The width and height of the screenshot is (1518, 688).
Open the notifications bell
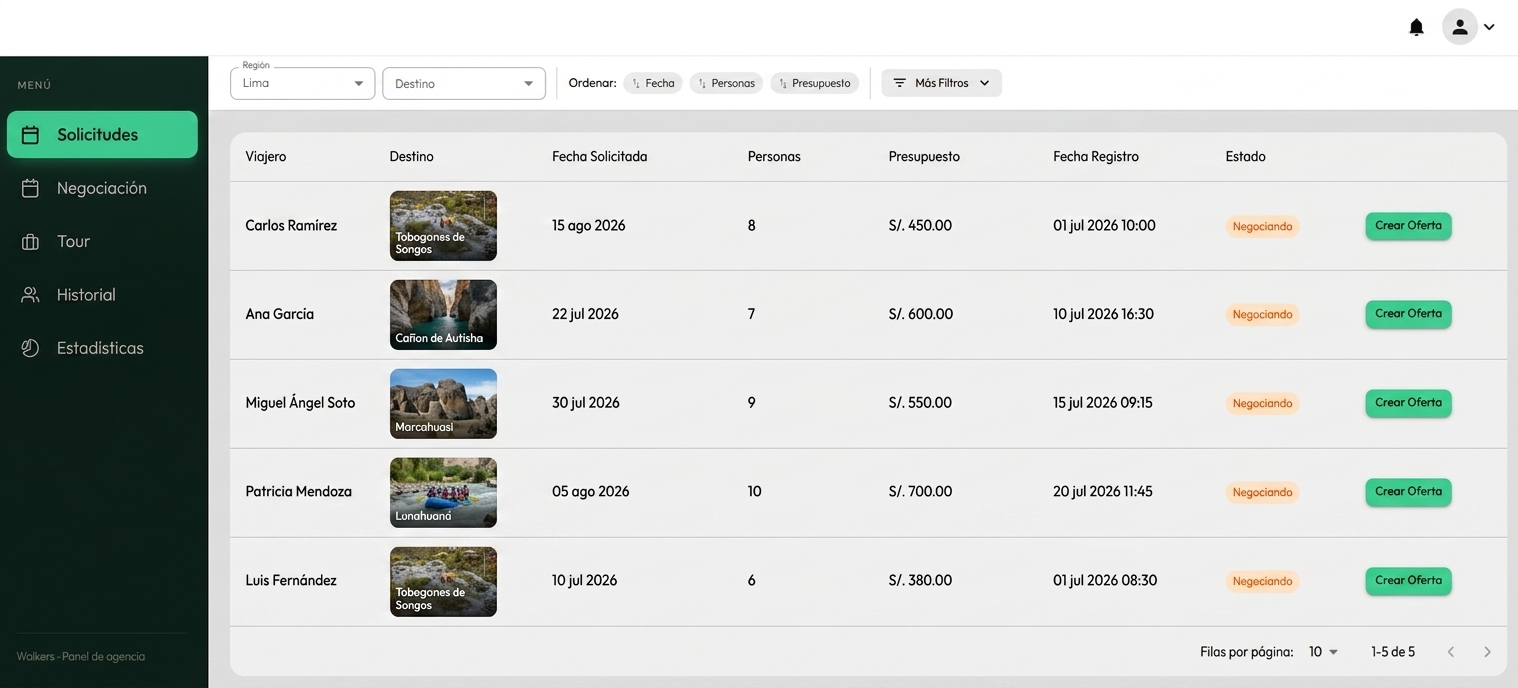click(x=1416, y=27)
